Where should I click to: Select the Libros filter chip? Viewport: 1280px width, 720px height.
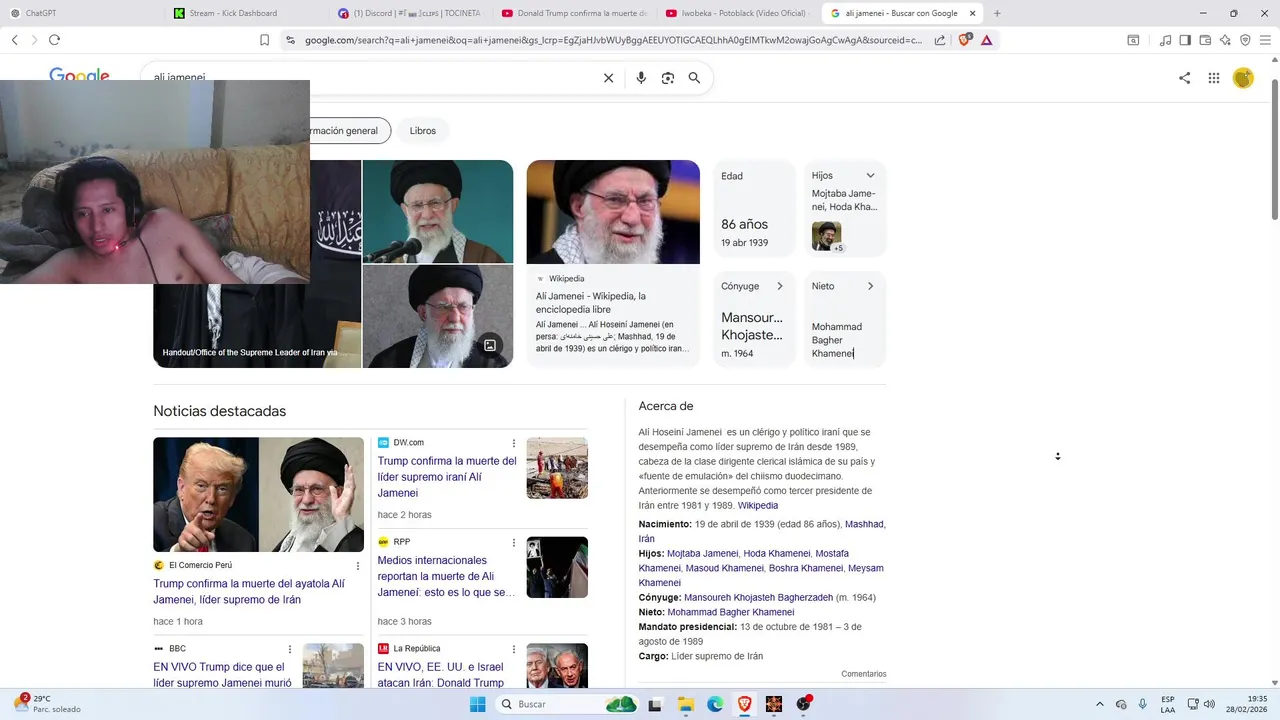click(x=423, y=131)
